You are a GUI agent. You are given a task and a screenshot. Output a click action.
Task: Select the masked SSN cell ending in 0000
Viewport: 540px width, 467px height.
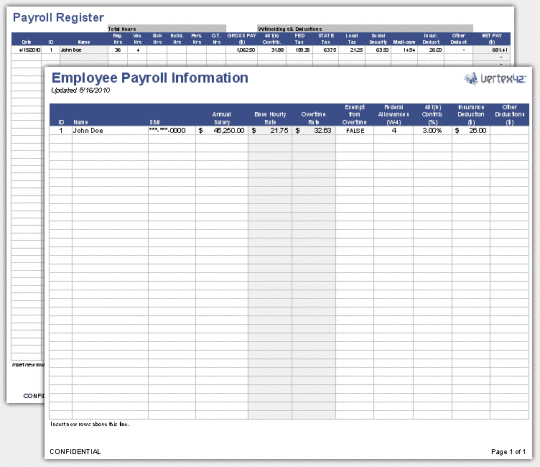pyautogui.click(x=172, y=131)
